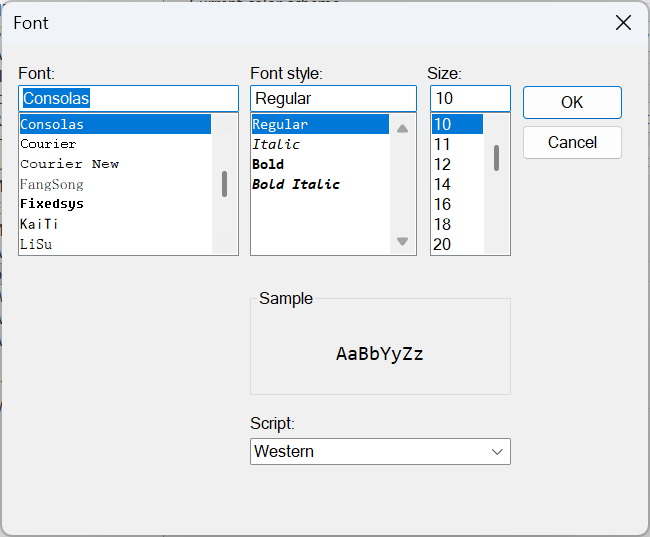
Task: Choose Bold font style
Action: pyautogui.click(x=320, y=164)
